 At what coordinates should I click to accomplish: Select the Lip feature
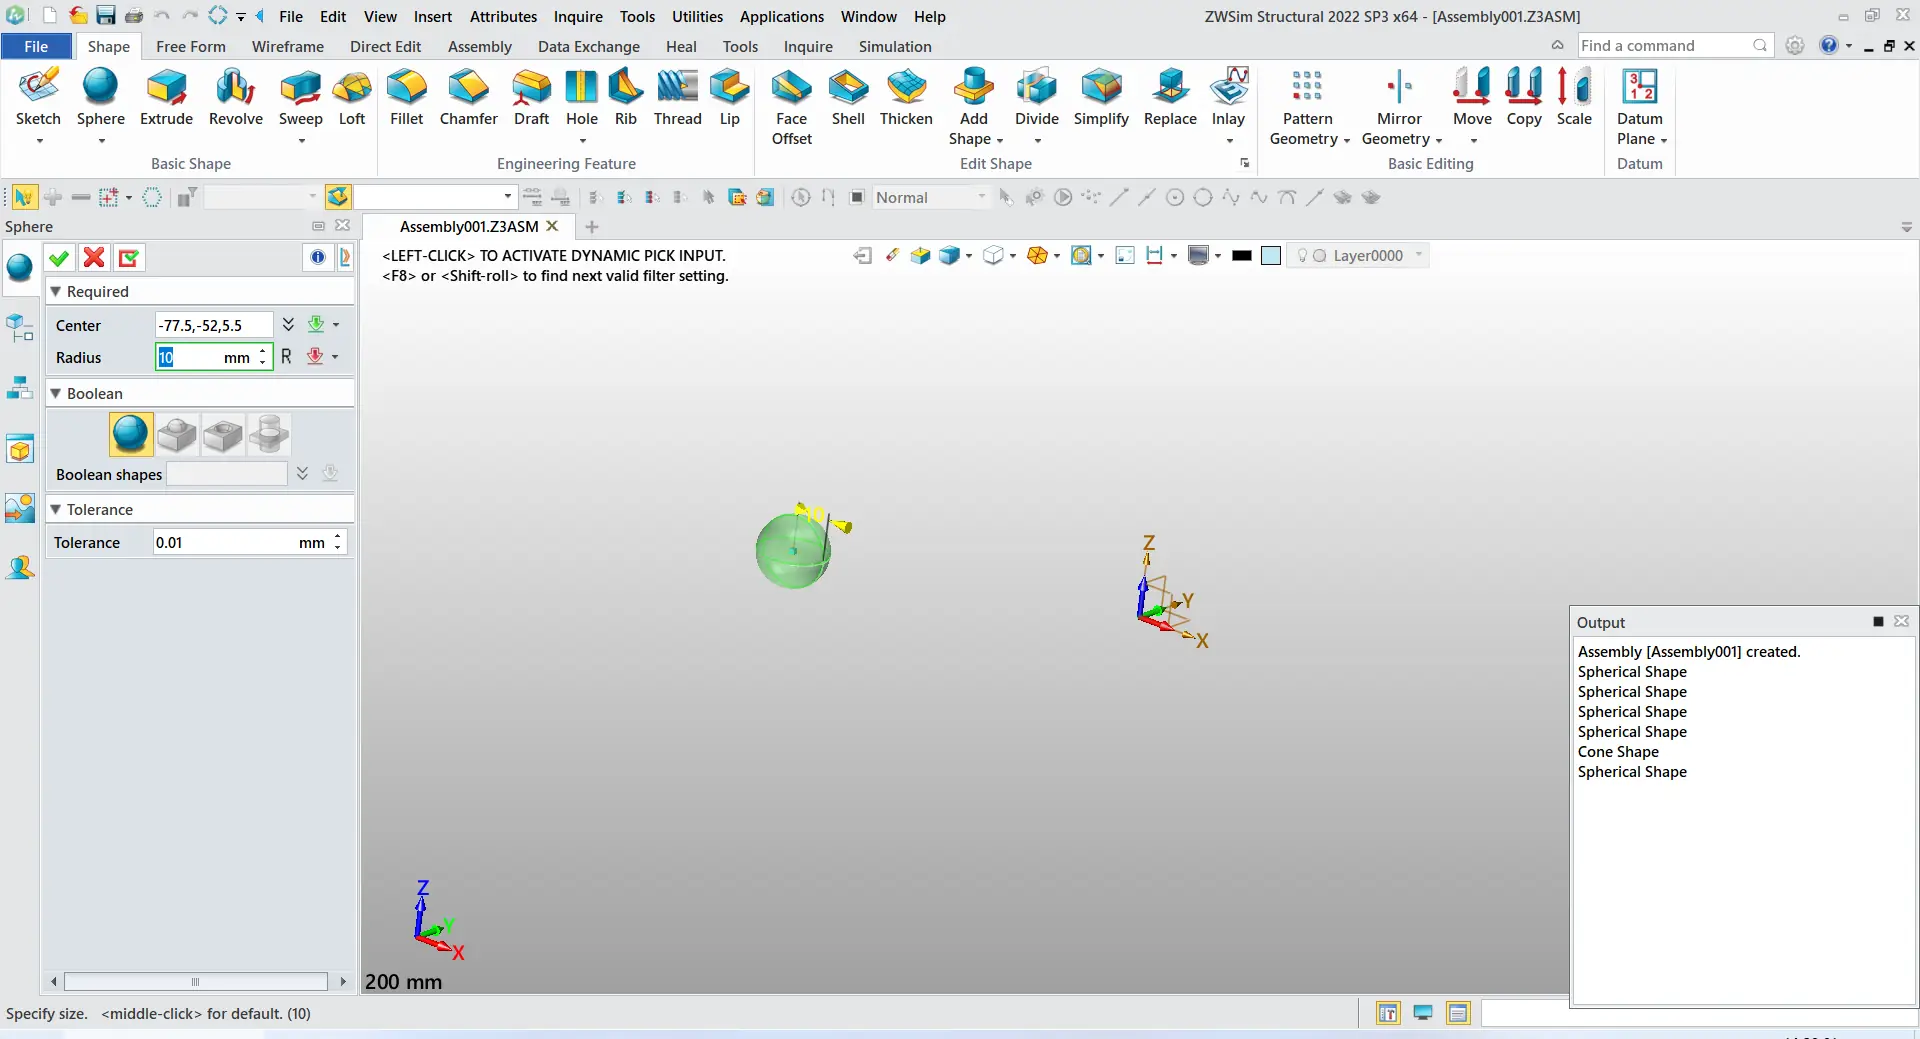coord(730,98)
